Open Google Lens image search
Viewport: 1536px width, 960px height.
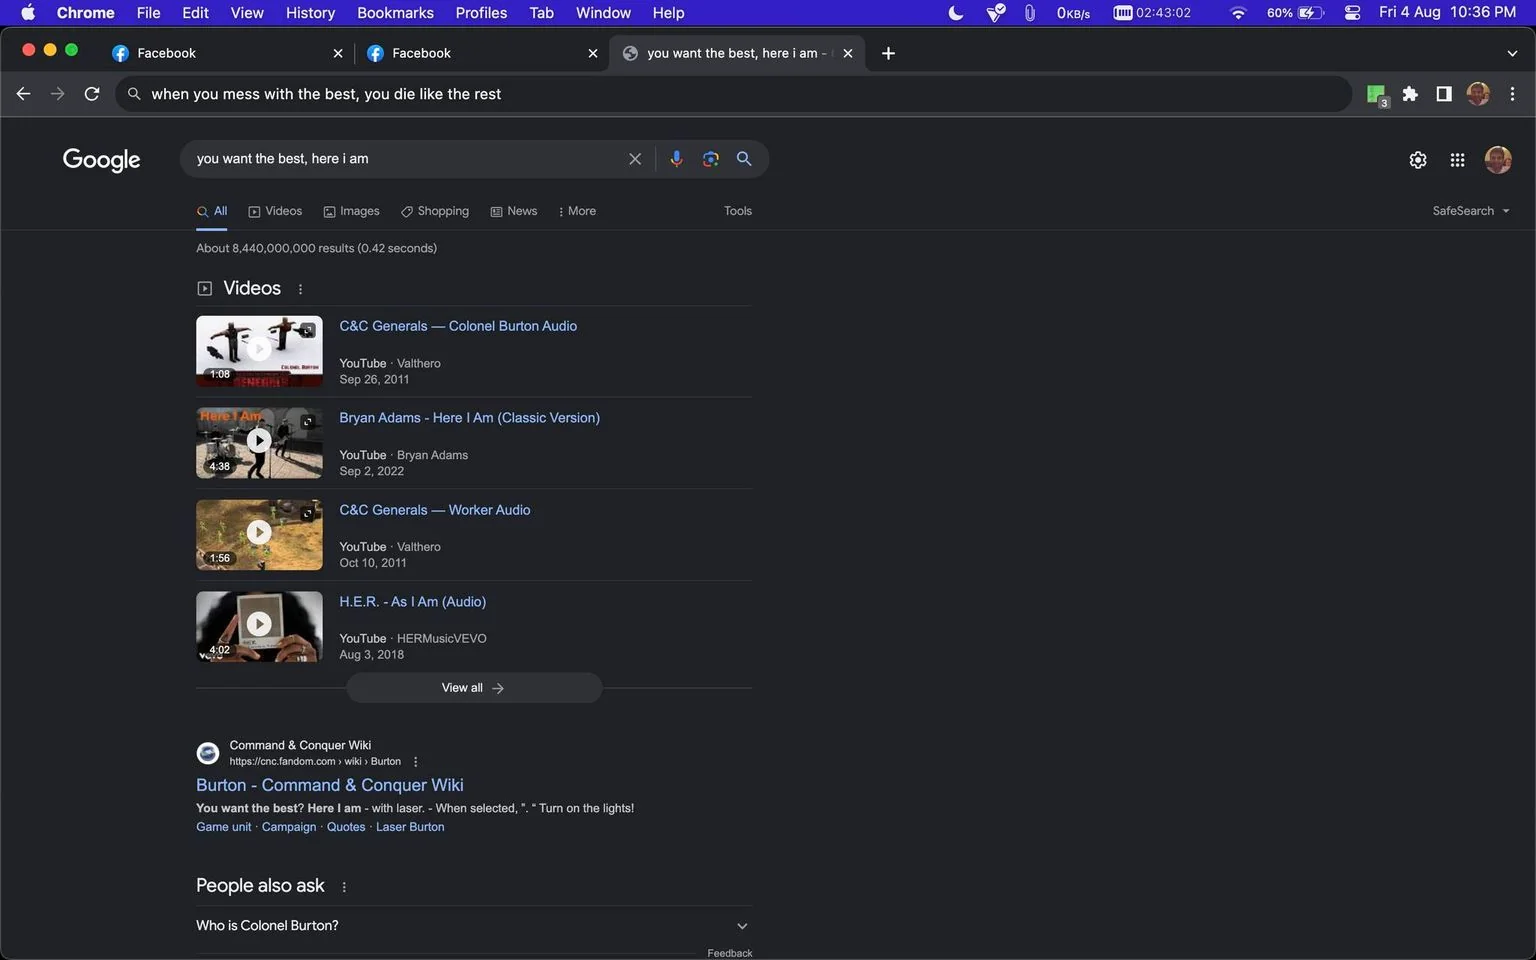tap(710, 159)
